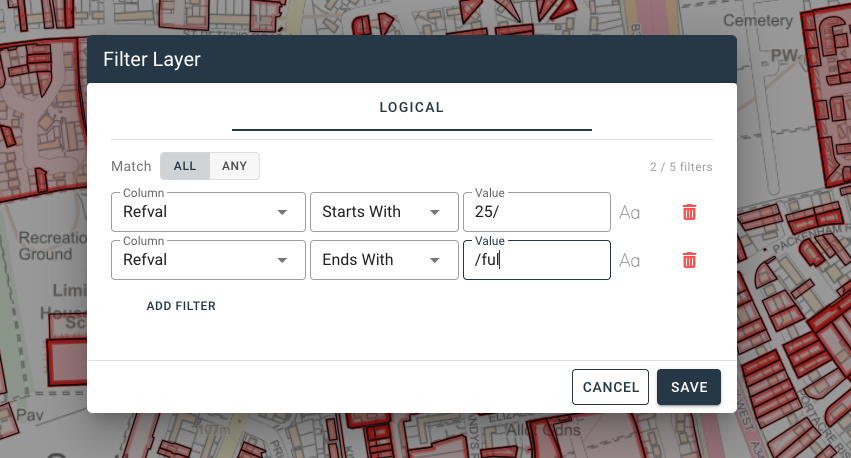The image size is (851, 458).
Task: Expand the Starts With operator dropdown
Action: 382,212
